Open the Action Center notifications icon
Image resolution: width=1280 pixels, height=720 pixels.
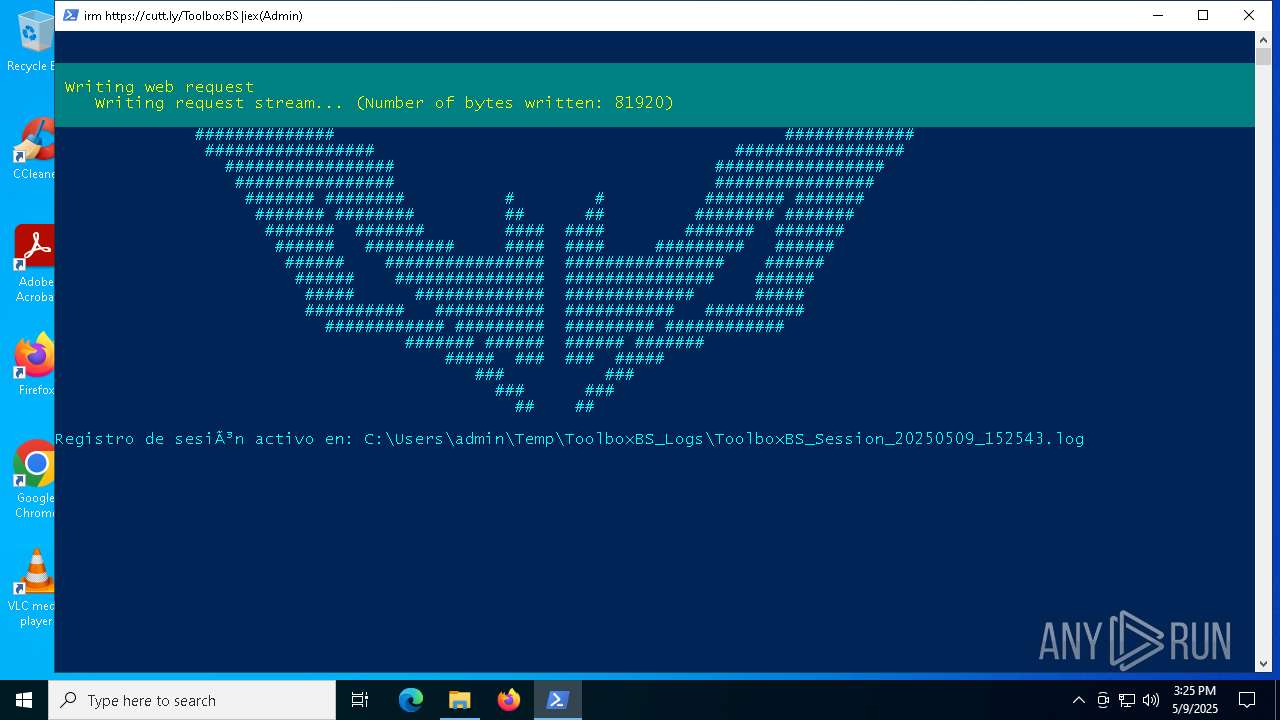click(x=1247, y=700)
